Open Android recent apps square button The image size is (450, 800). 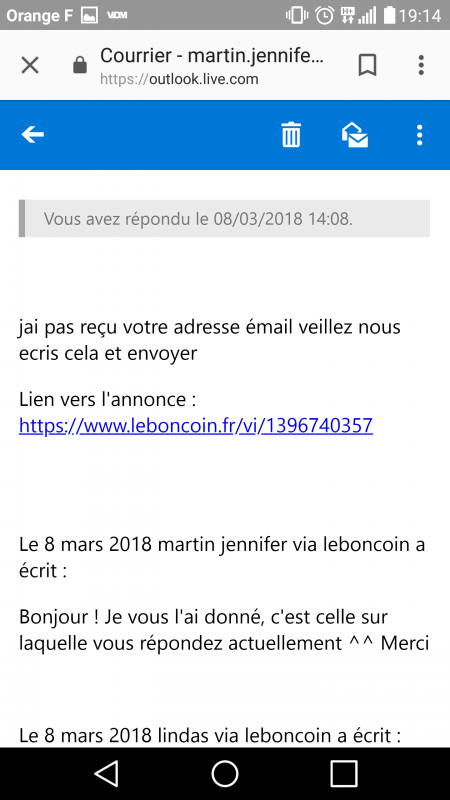[343, 773]
